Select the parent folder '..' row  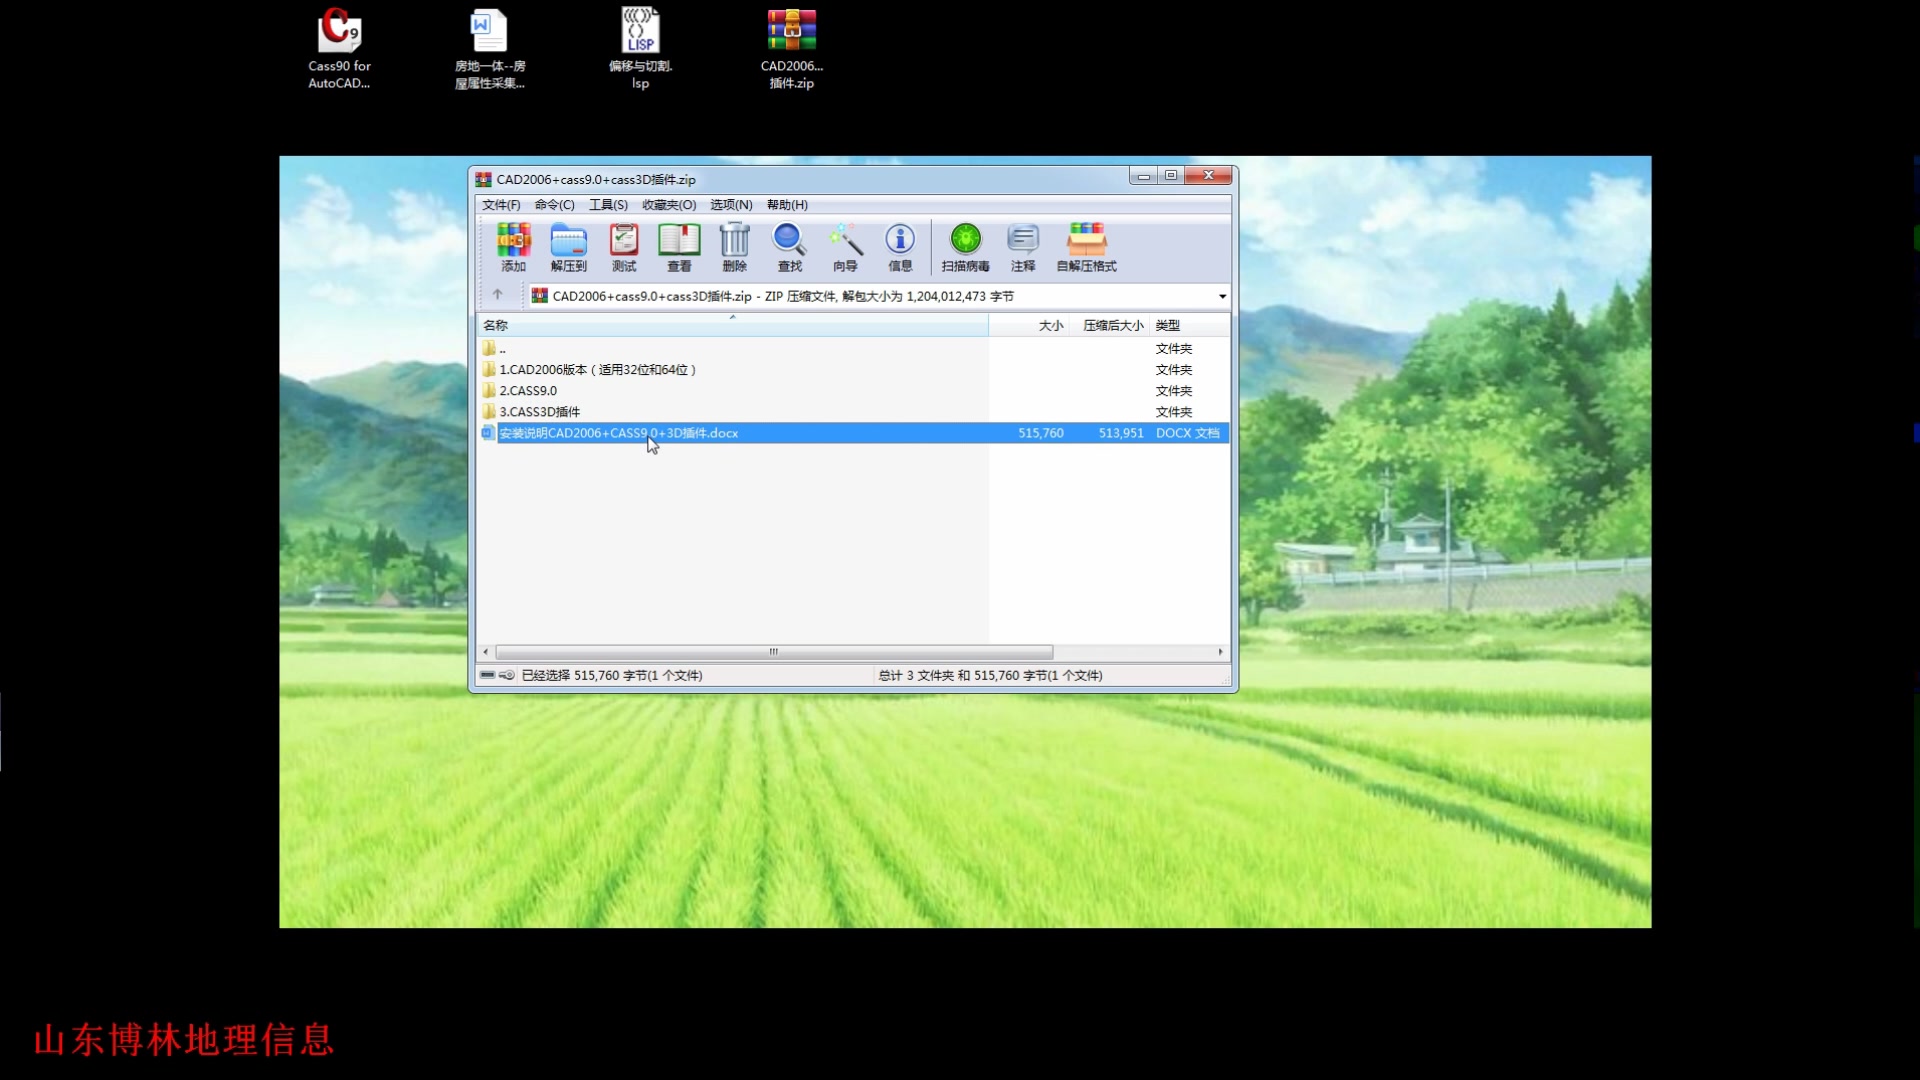point(853,349)
